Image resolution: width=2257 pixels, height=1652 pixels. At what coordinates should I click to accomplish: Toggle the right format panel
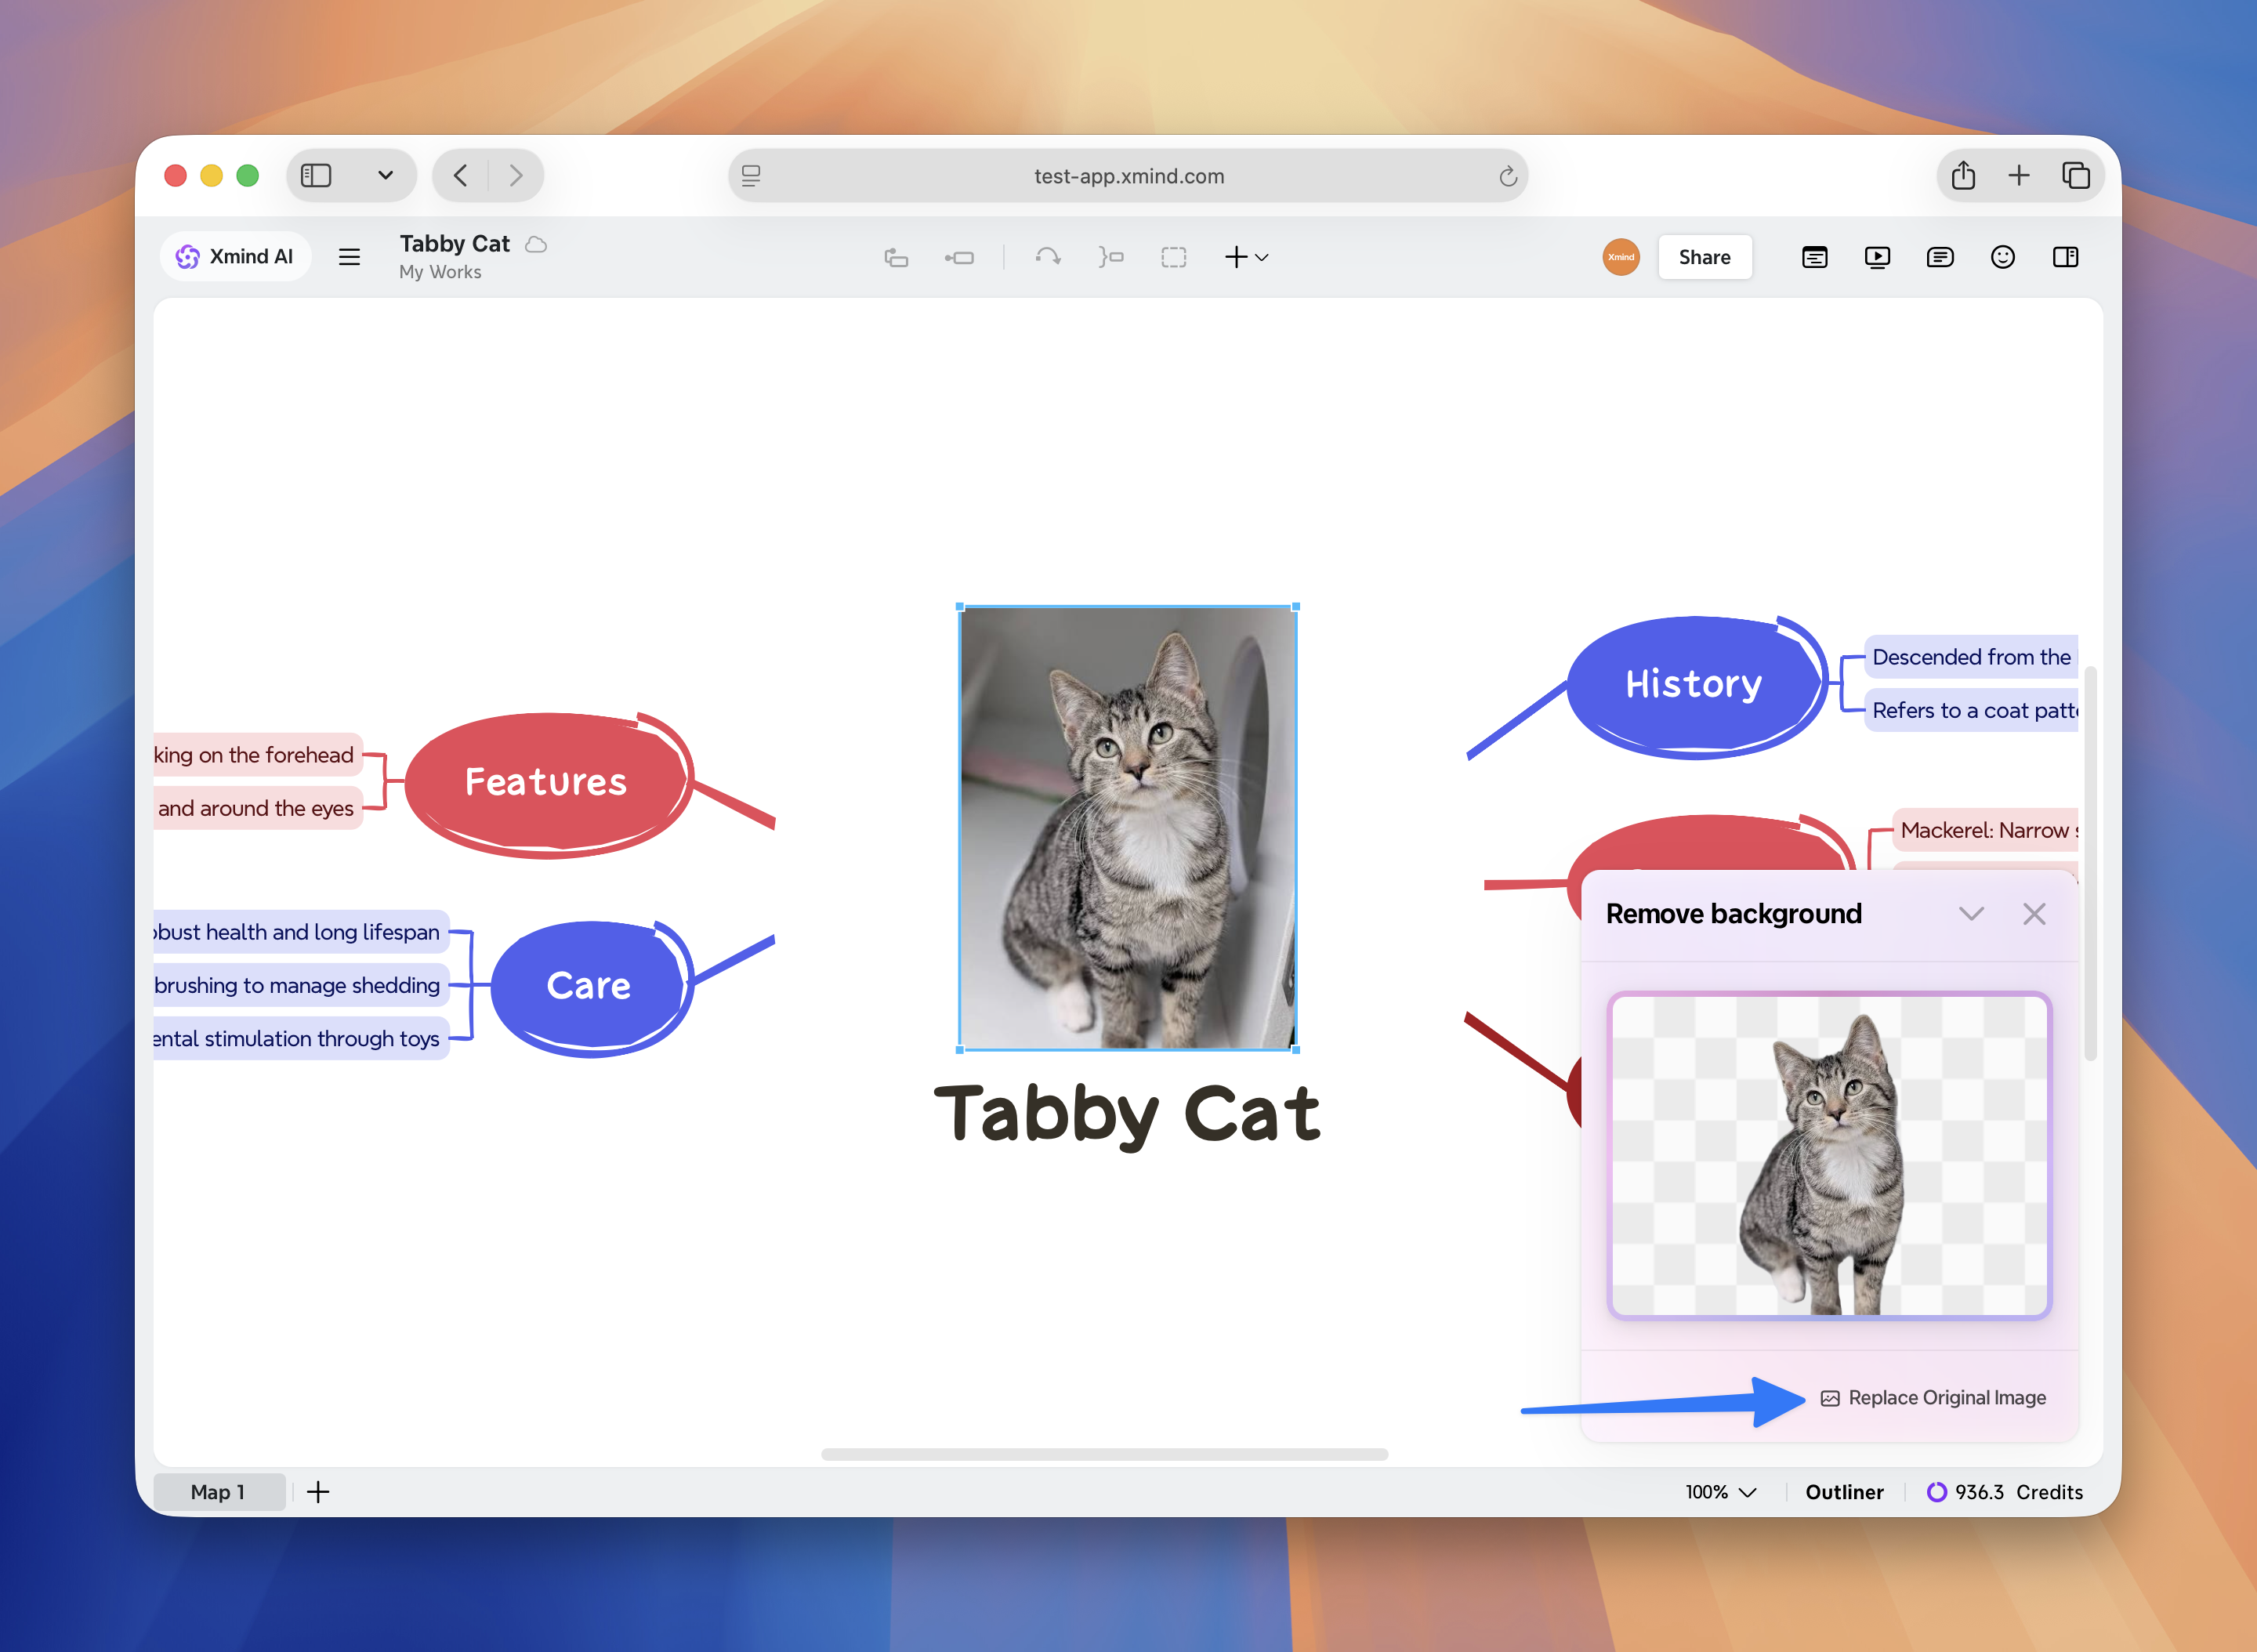(x=2065, y=258)
